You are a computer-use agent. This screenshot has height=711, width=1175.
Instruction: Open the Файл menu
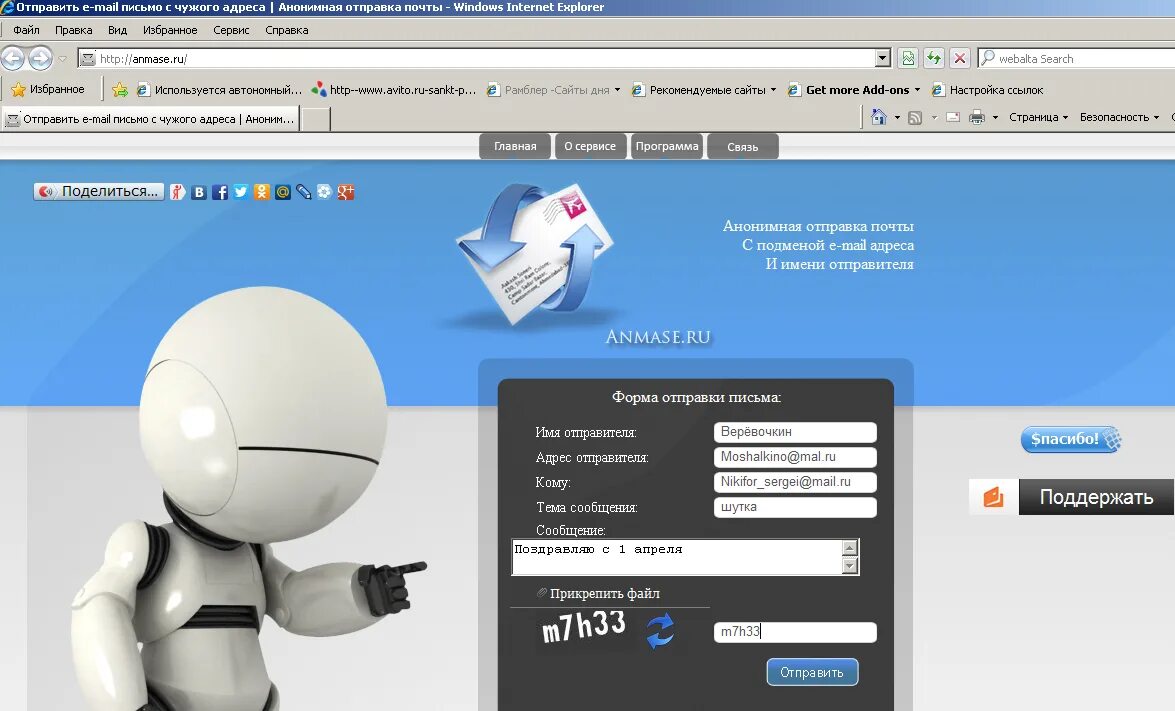tap(26, 30)
